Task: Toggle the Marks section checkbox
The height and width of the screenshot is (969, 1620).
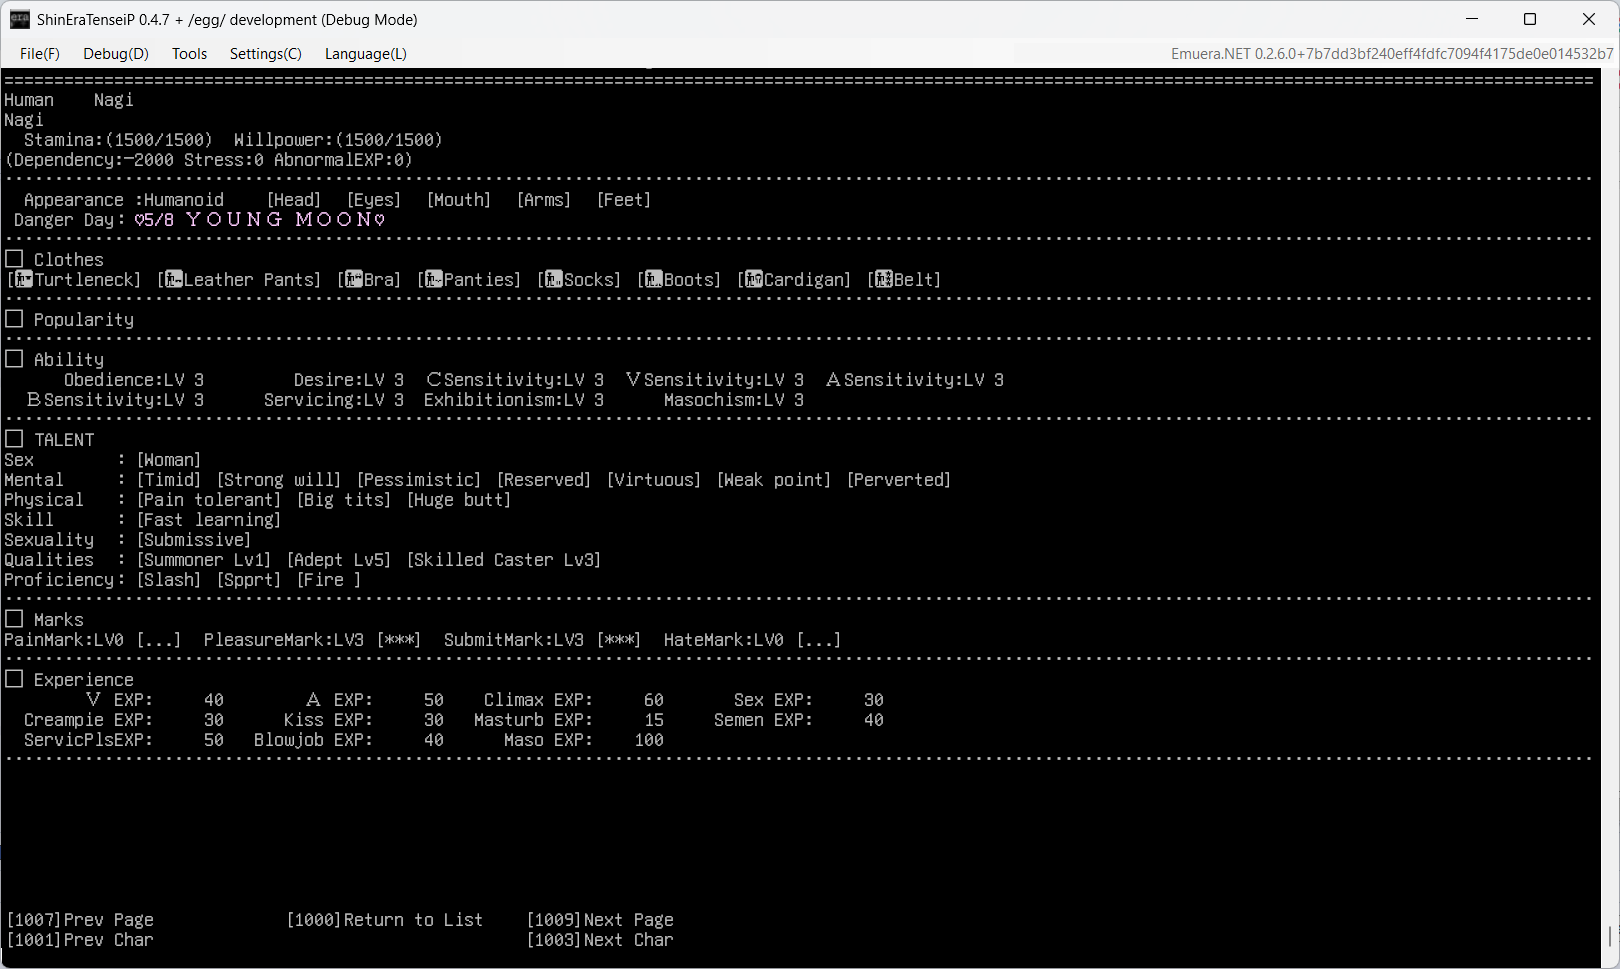Action: point(14,619)
